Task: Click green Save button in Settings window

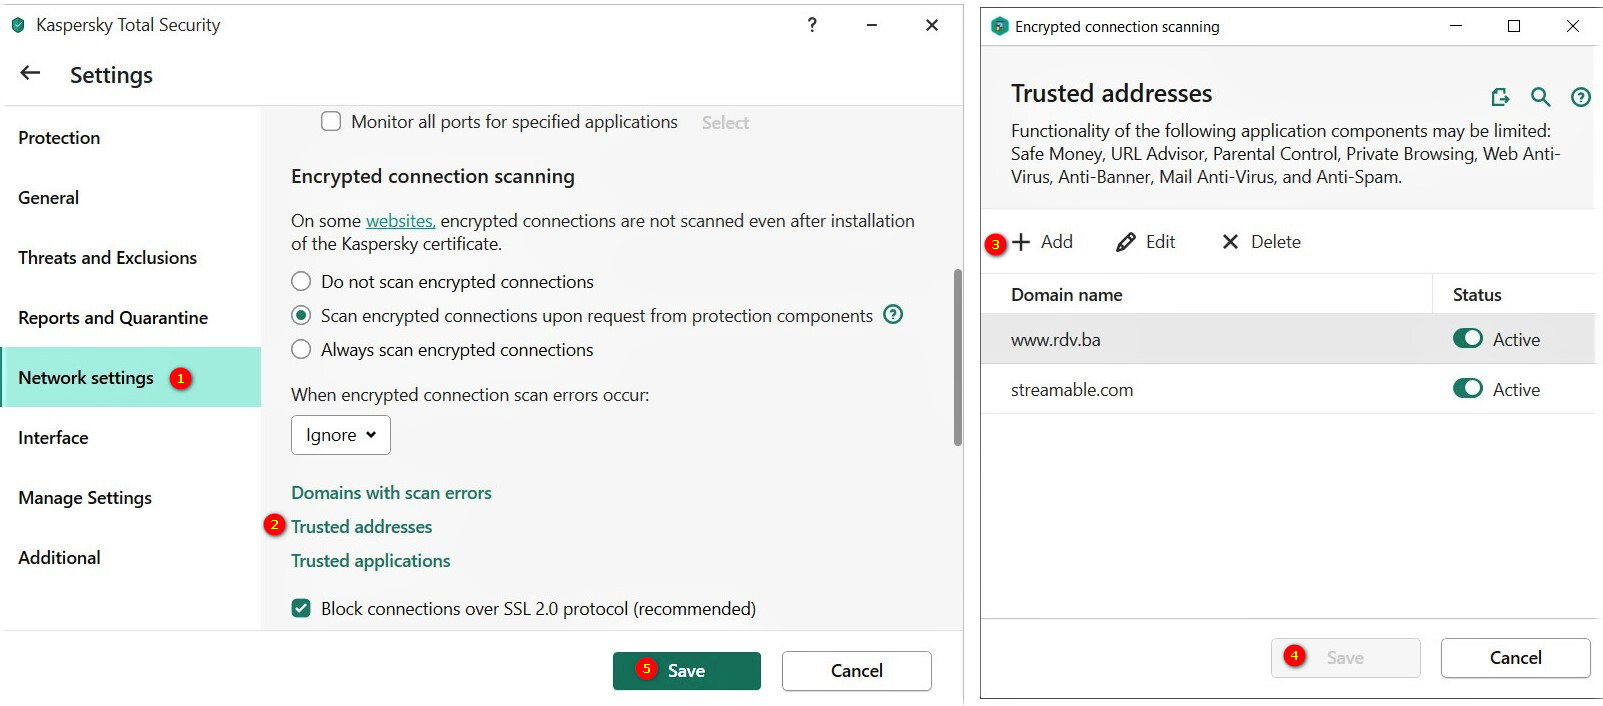Action: [687, 671]
